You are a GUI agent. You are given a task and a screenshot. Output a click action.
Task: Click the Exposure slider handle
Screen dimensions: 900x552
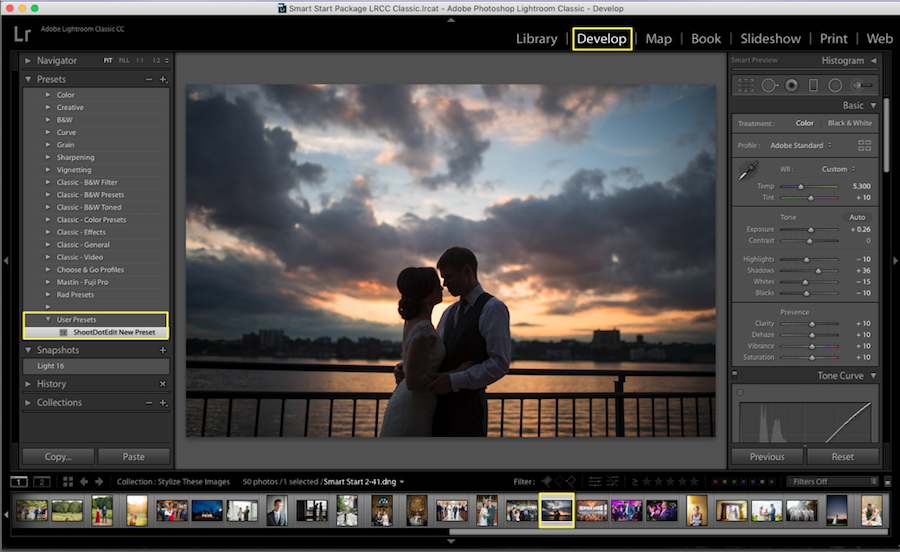tap(810, 230)
